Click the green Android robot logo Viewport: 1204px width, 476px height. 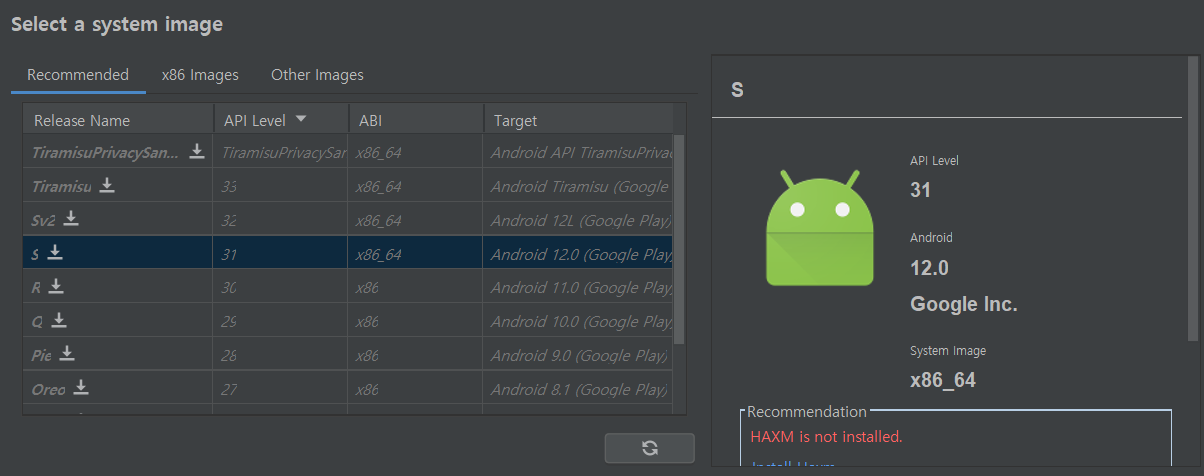(x=821, y=227)
